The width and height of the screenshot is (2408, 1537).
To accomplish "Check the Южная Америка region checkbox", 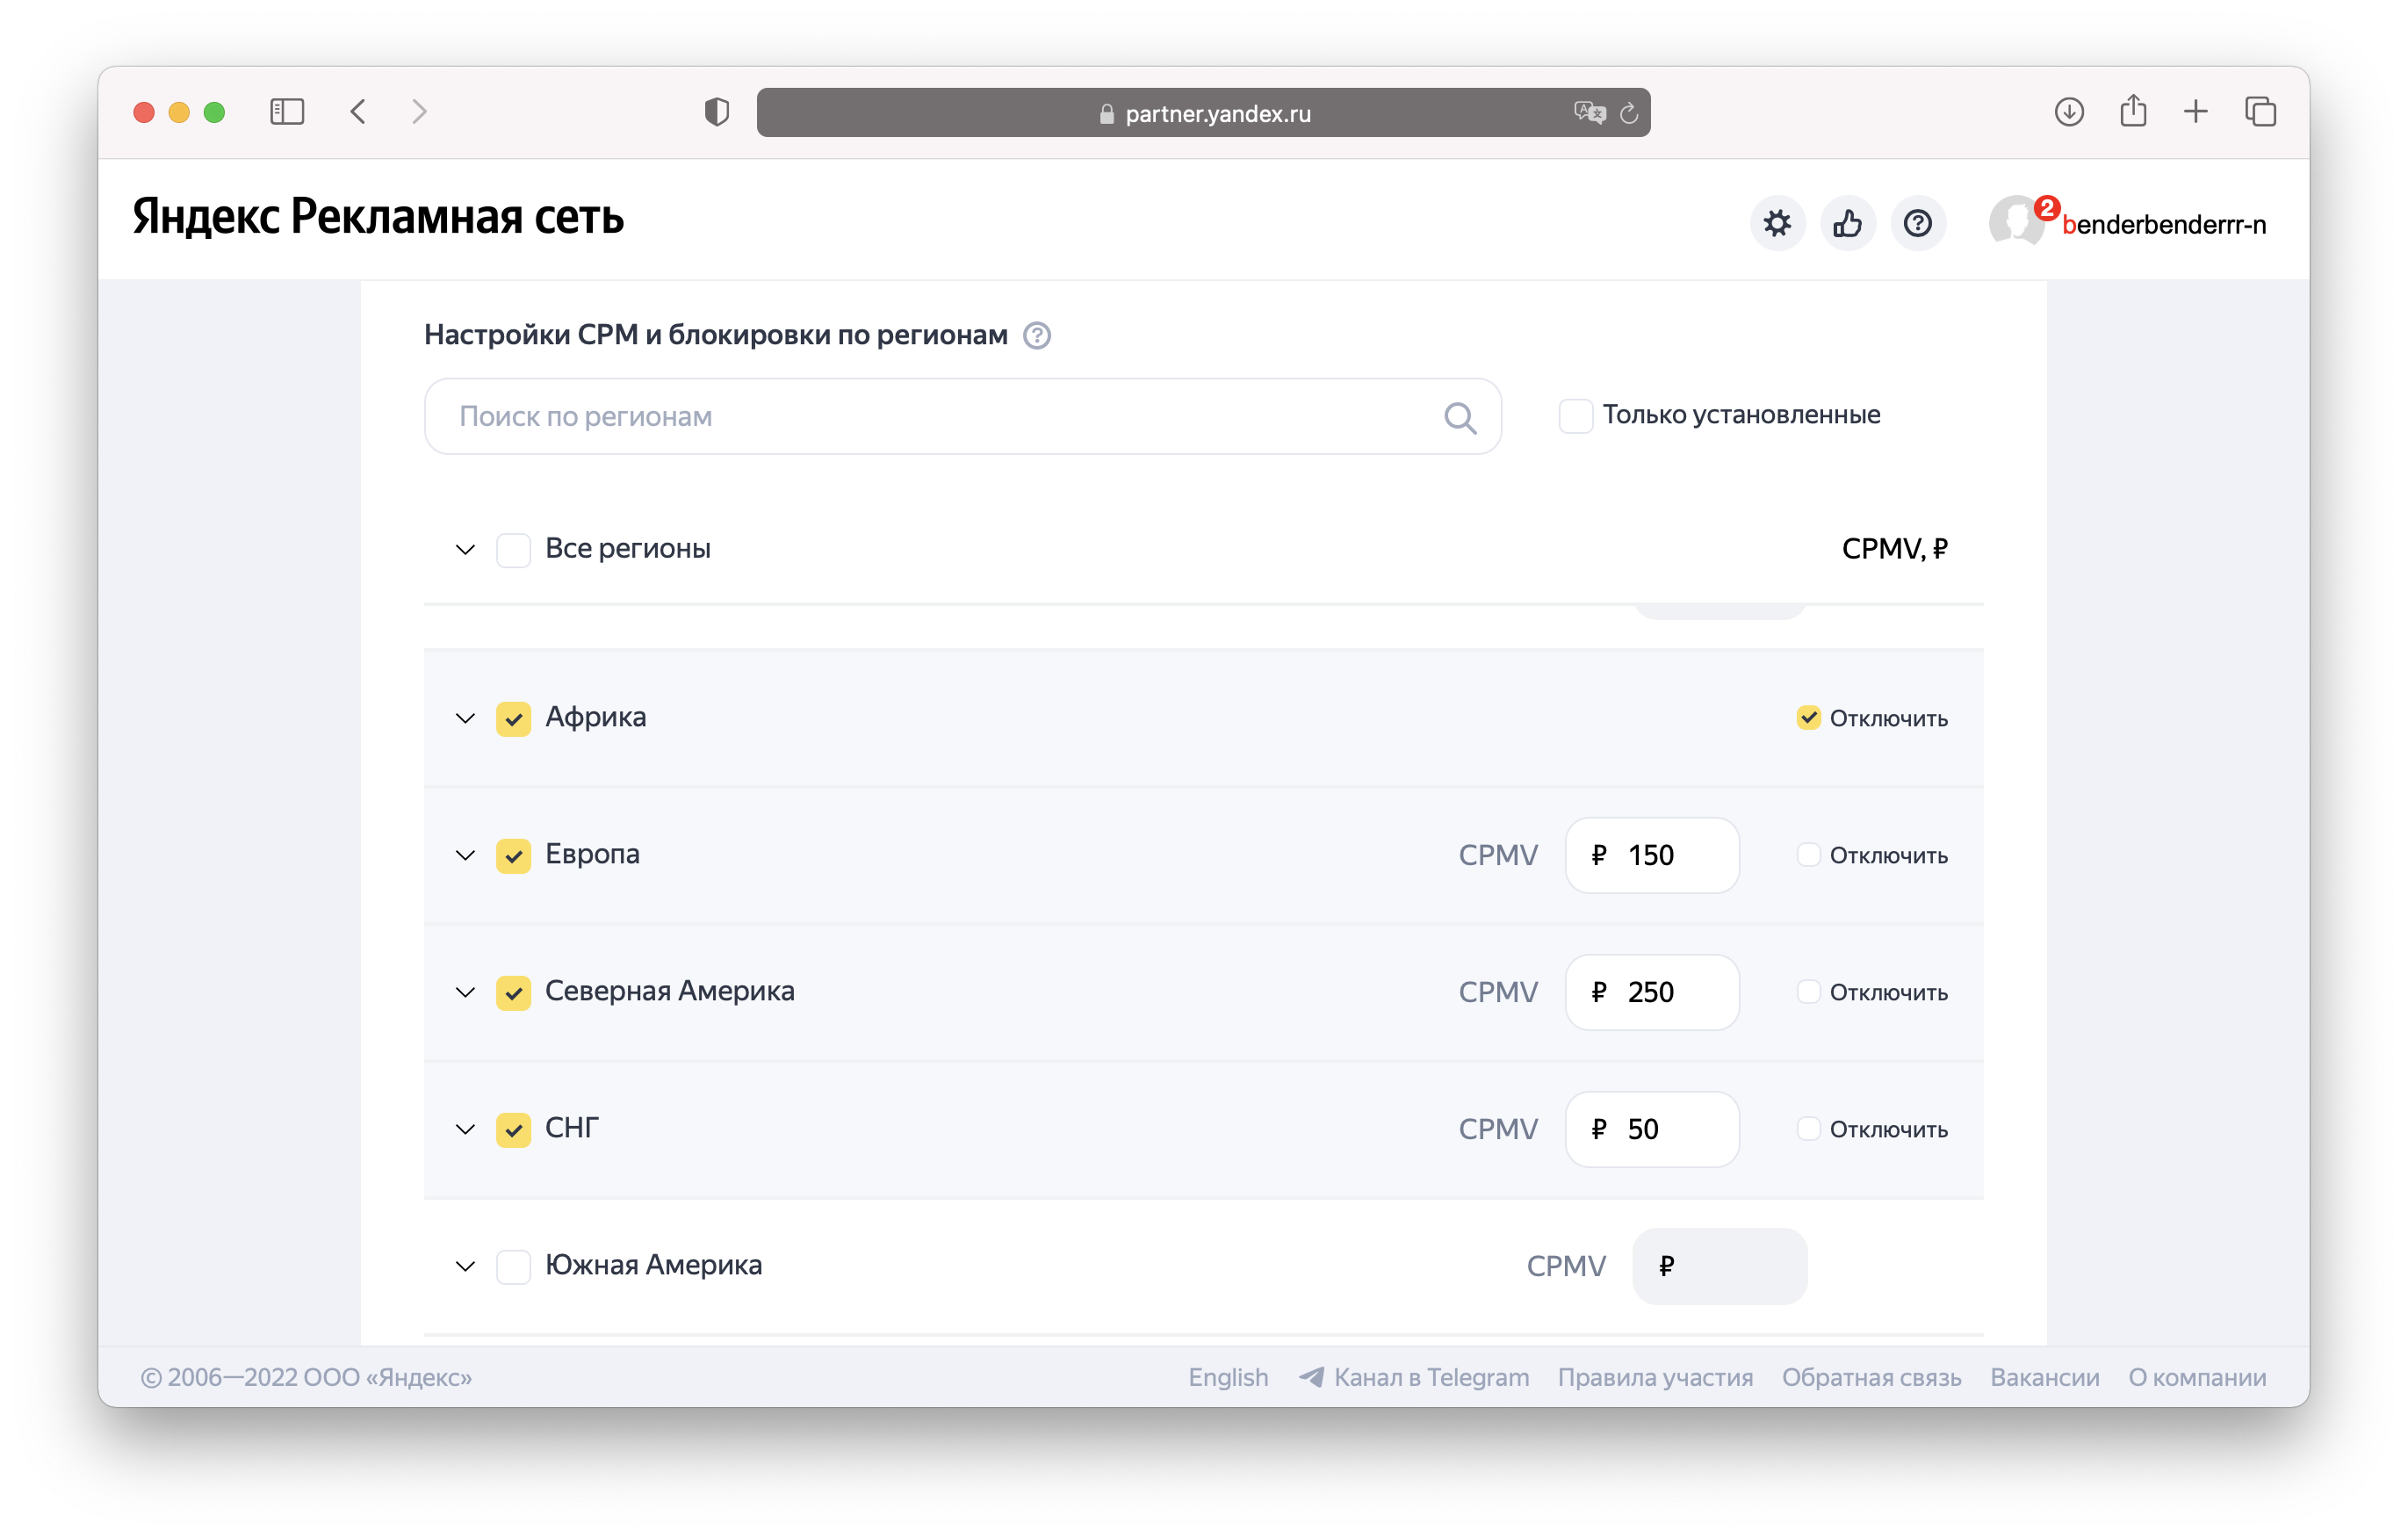I will pyautogui.click(x=514, y=1266).
